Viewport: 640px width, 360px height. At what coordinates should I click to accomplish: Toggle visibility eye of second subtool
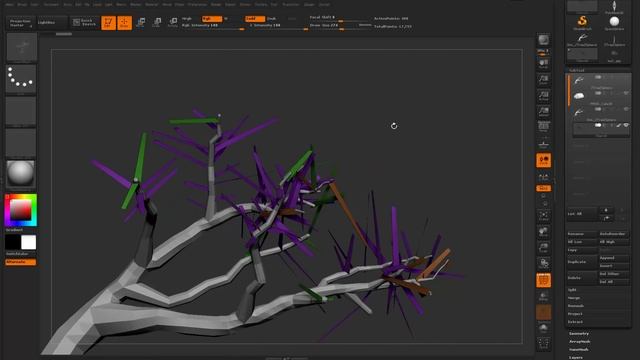(626, 93)
